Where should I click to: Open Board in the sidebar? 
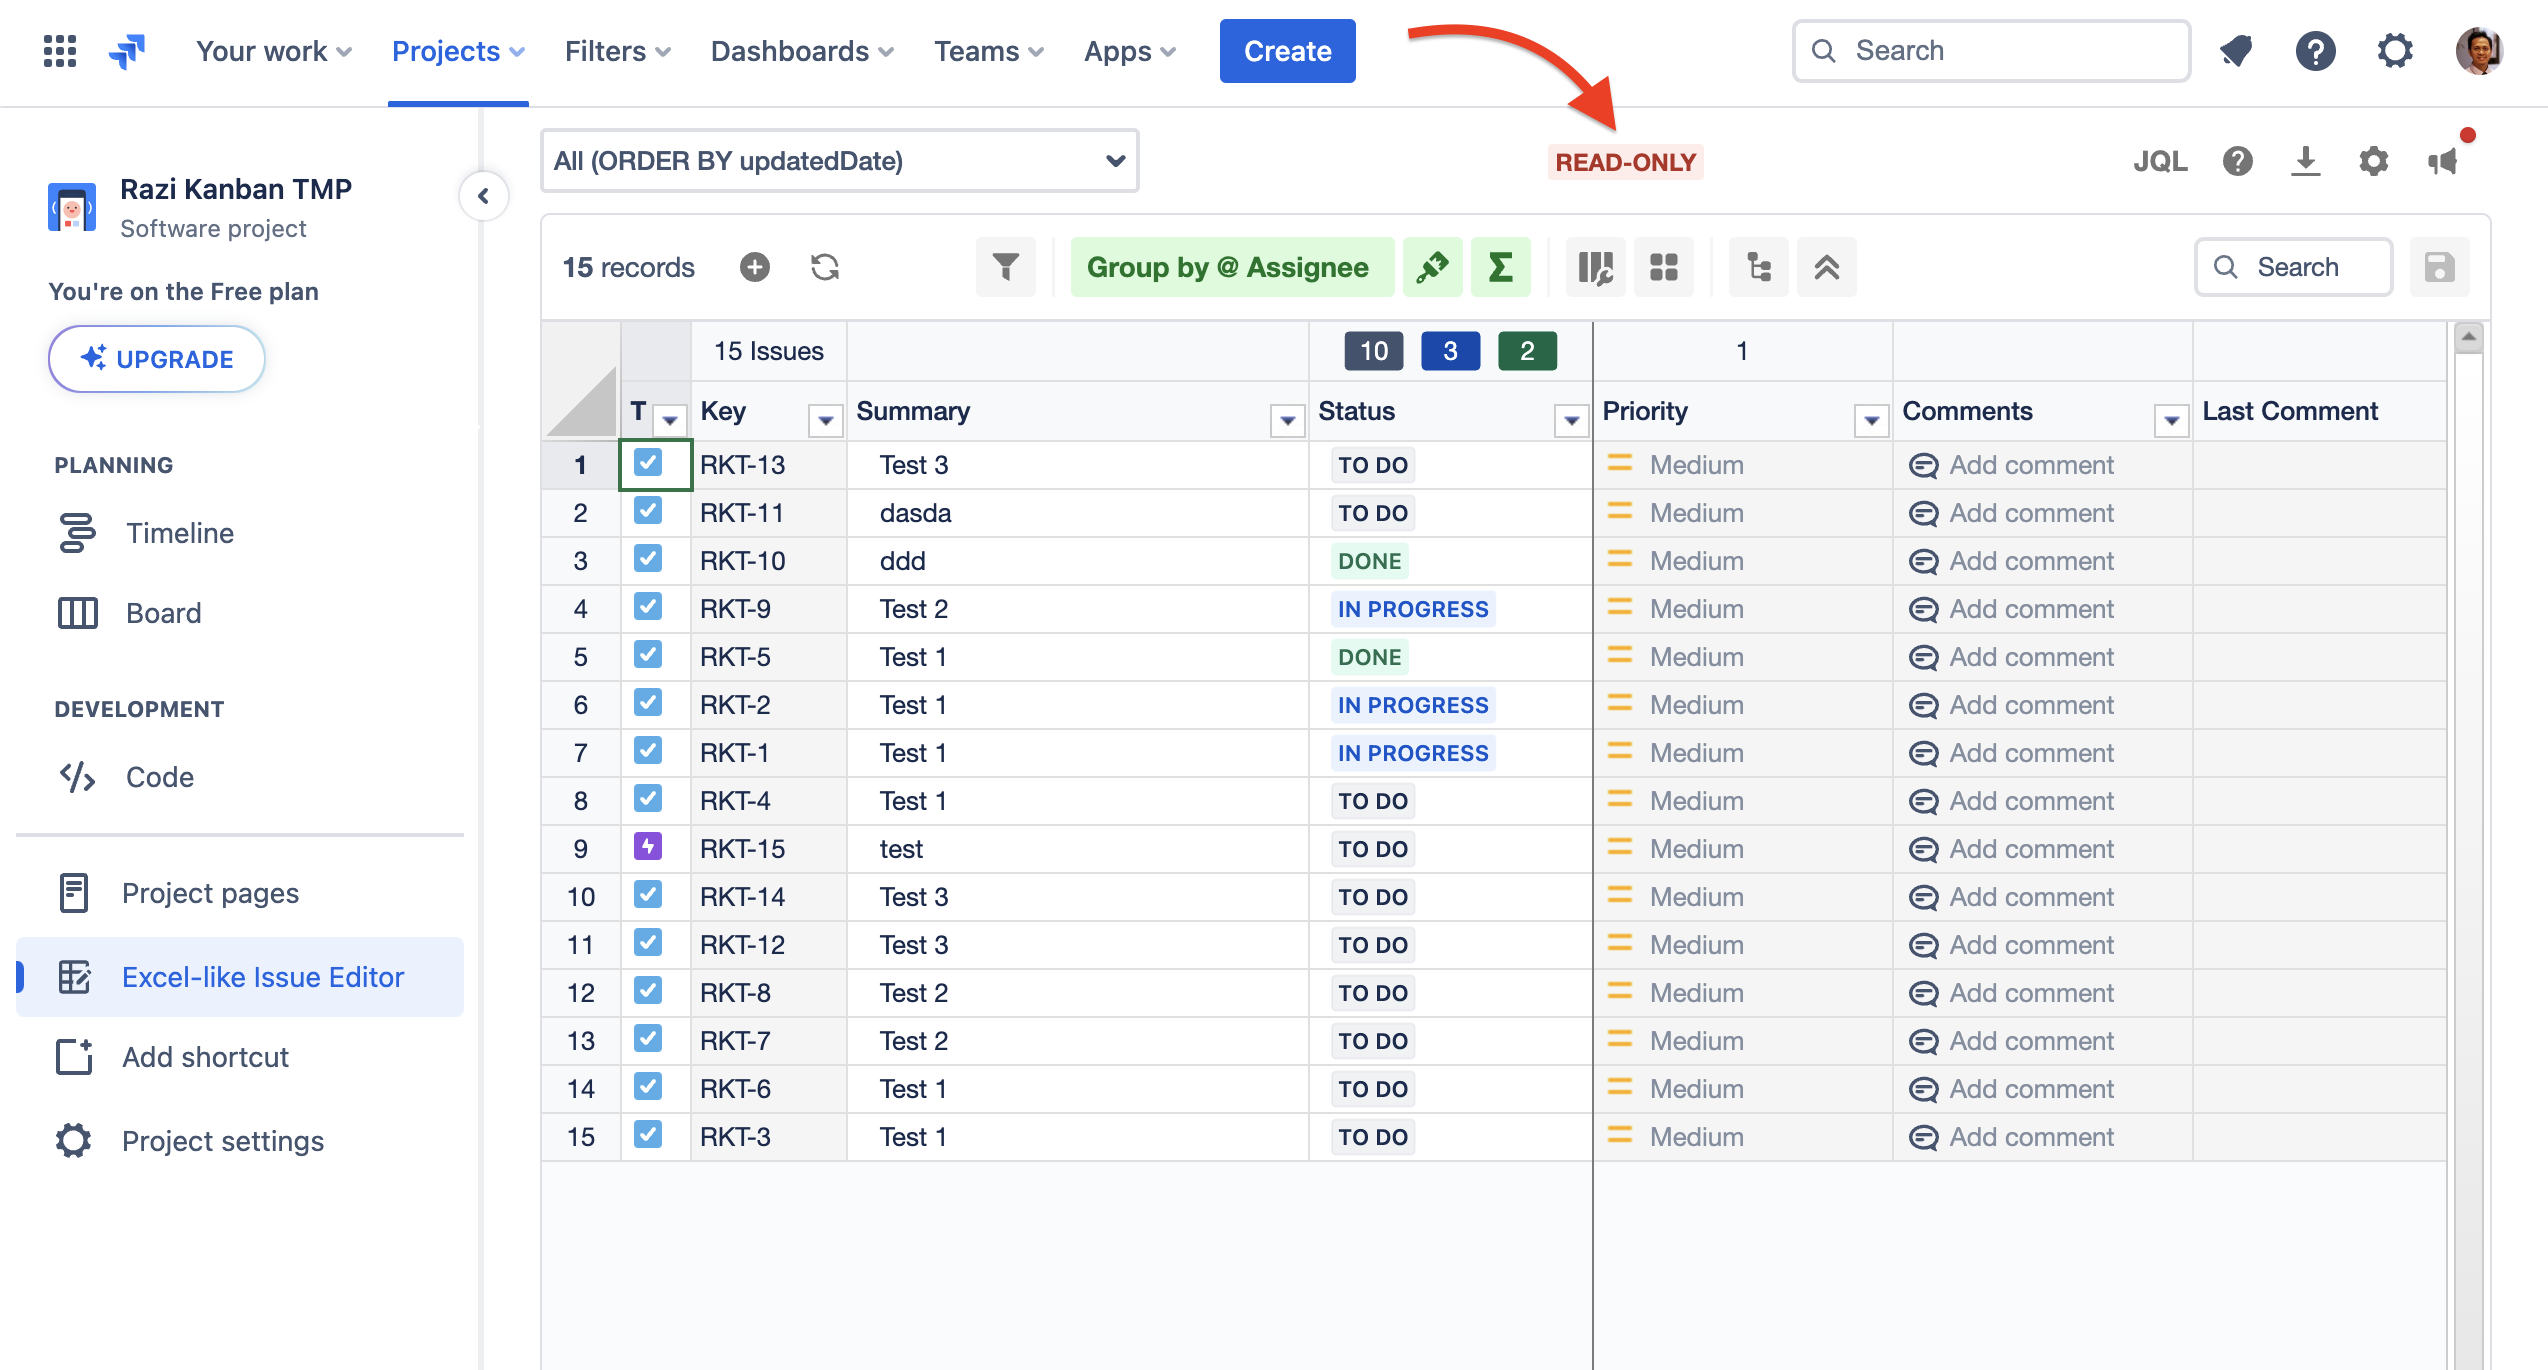point(163,613)
